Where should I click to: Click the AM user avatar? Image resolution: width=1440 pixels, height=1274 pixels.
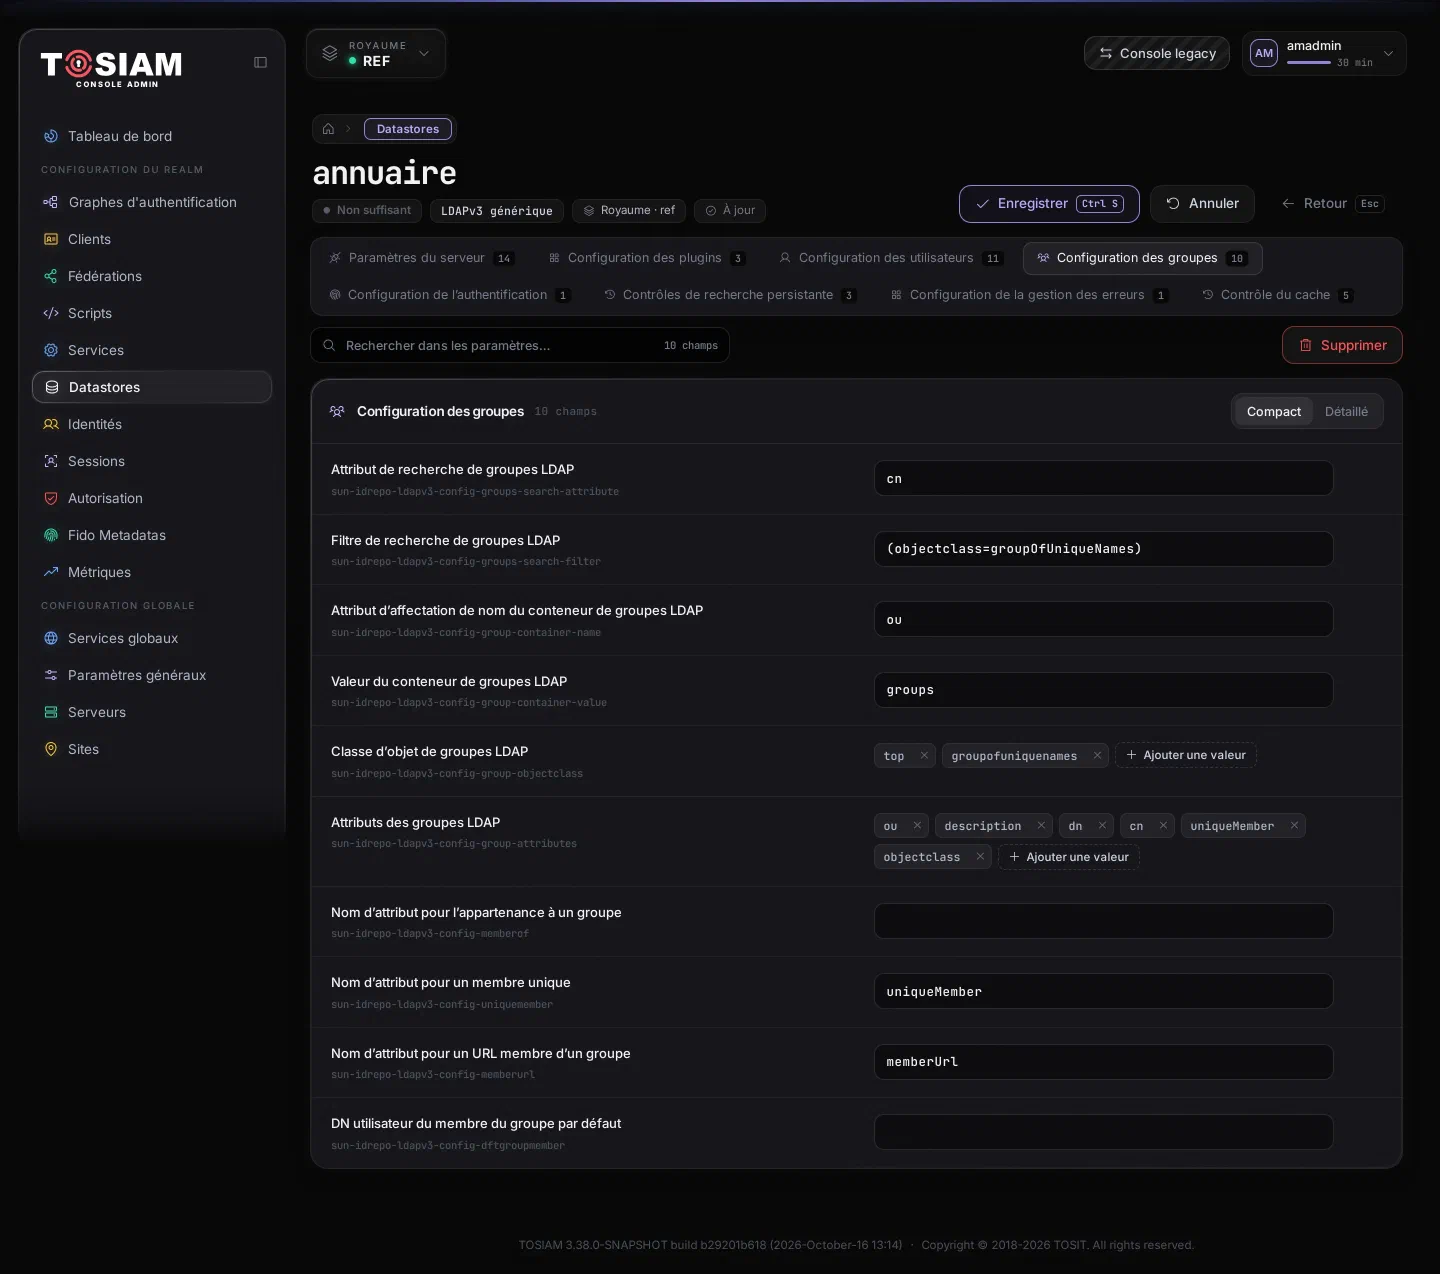pos(1264,53)
